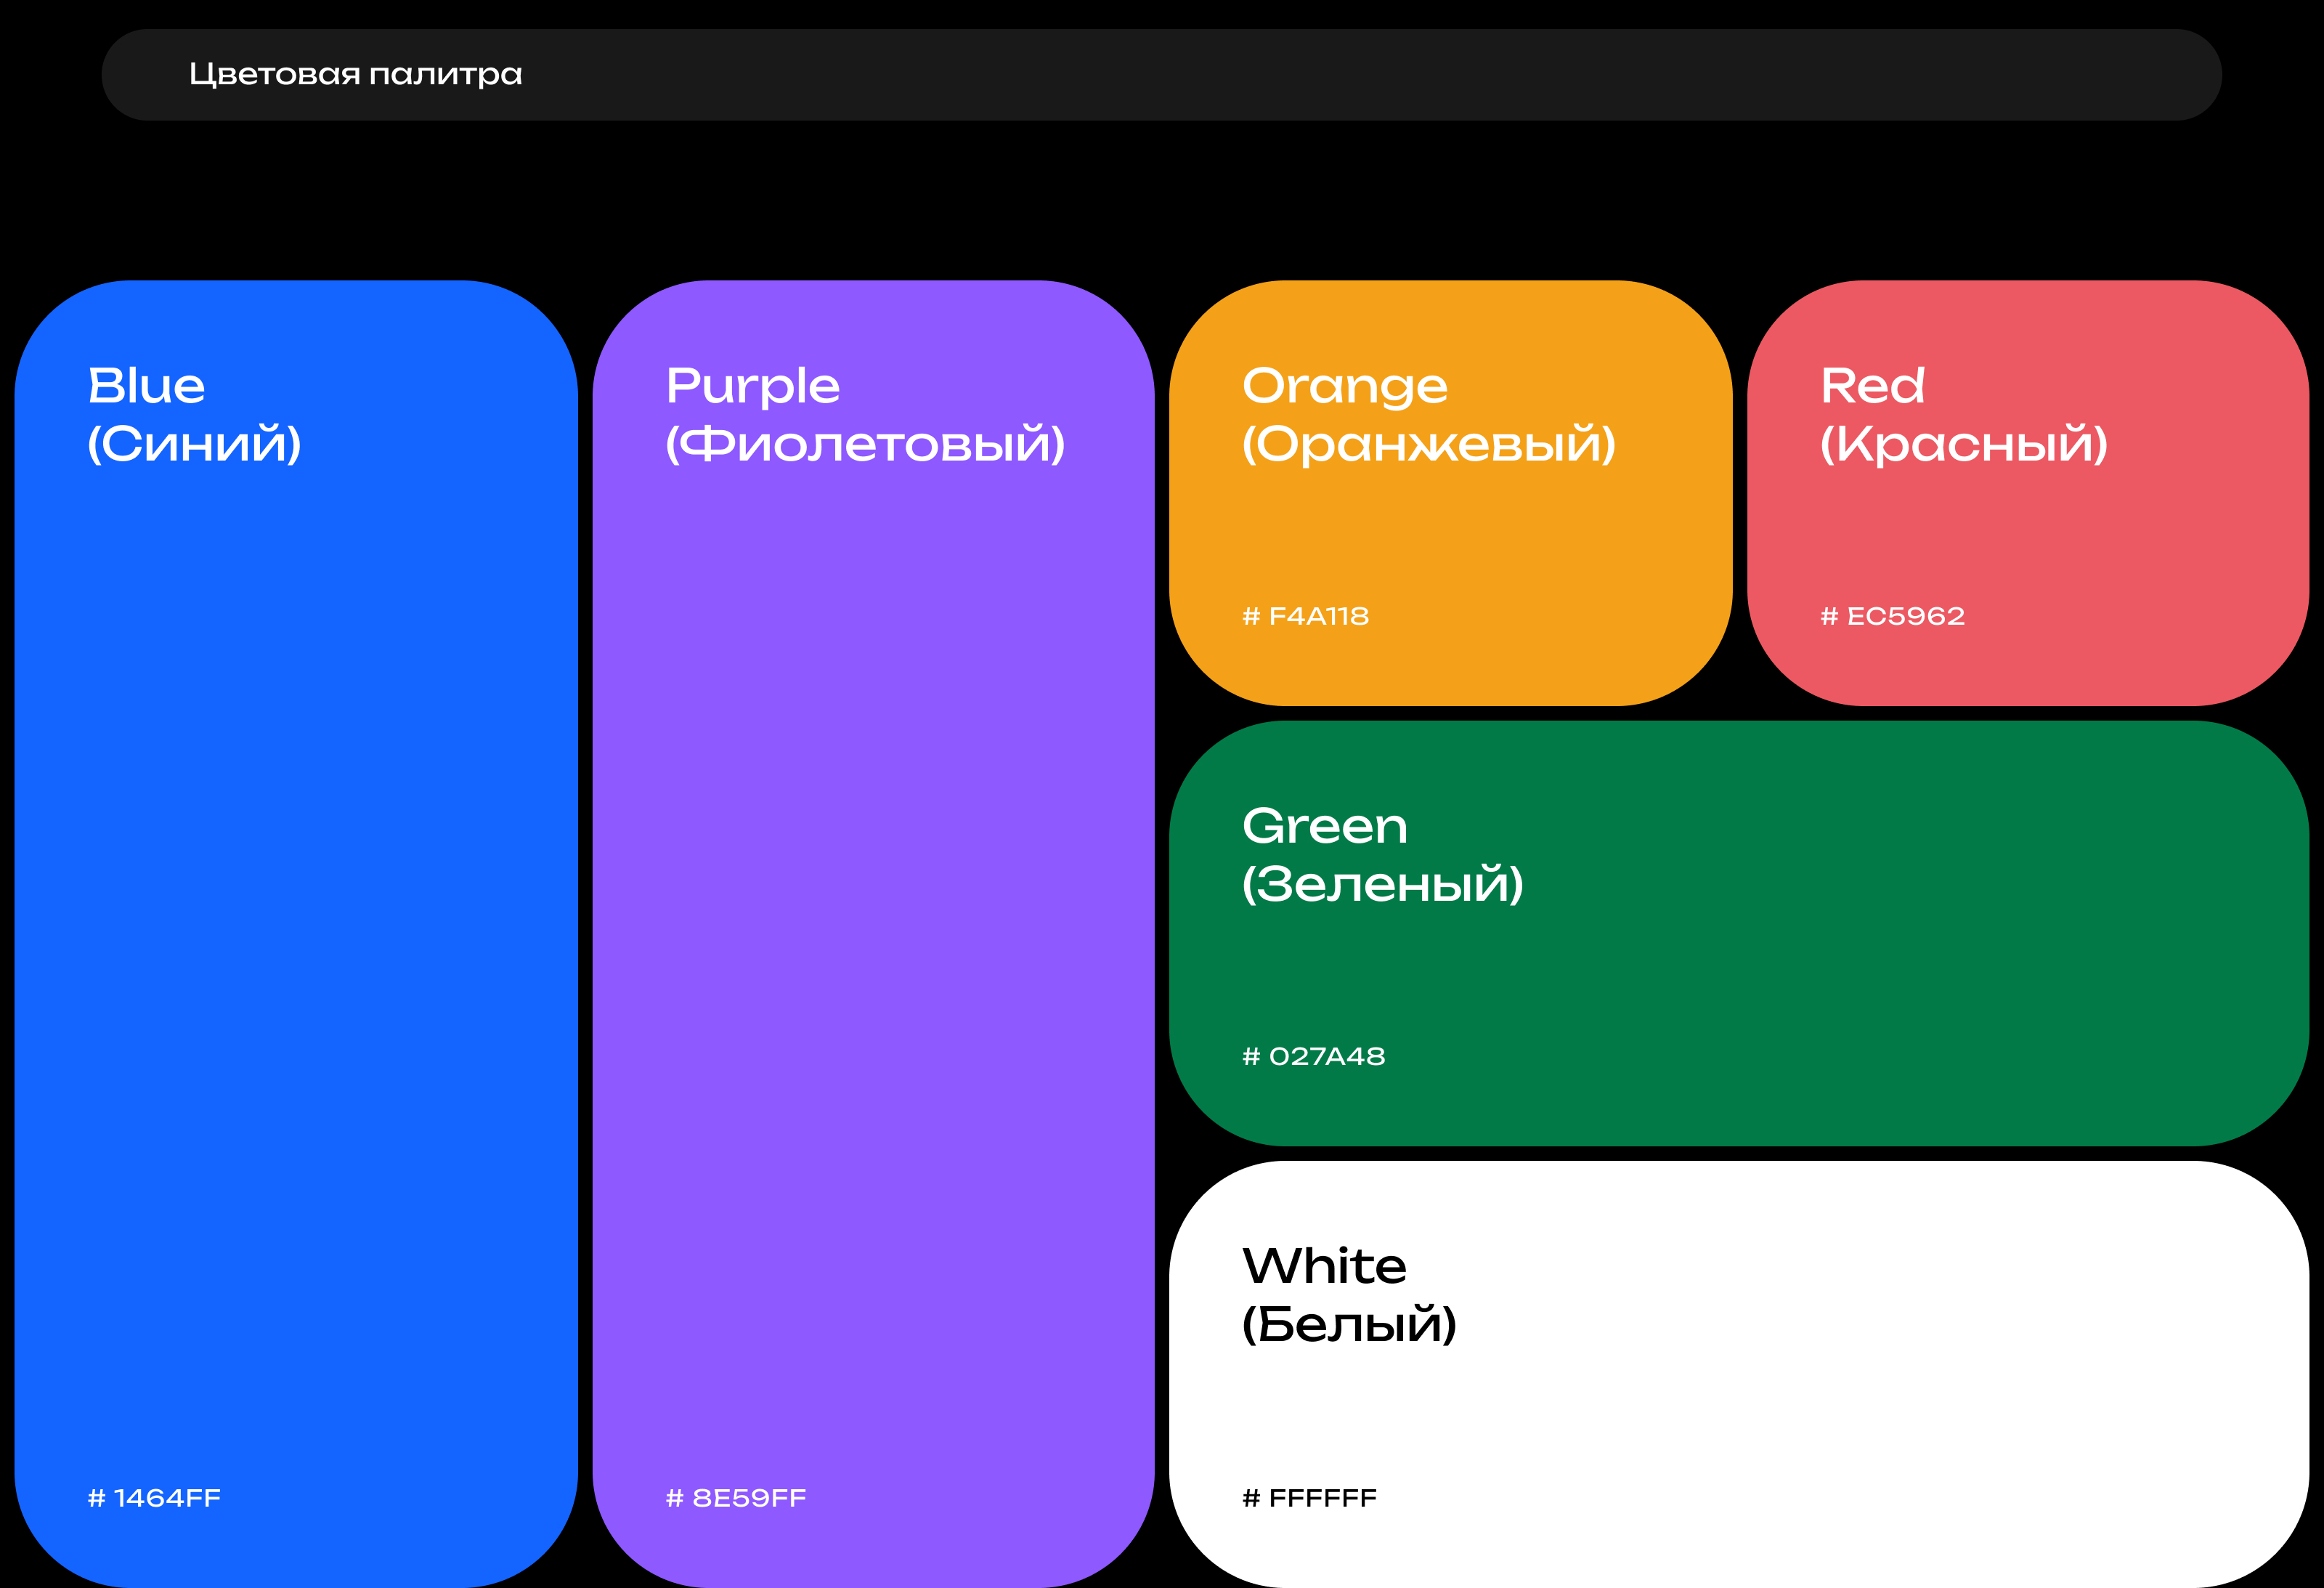Click the hex code # EC5962

click(1892, 616)
